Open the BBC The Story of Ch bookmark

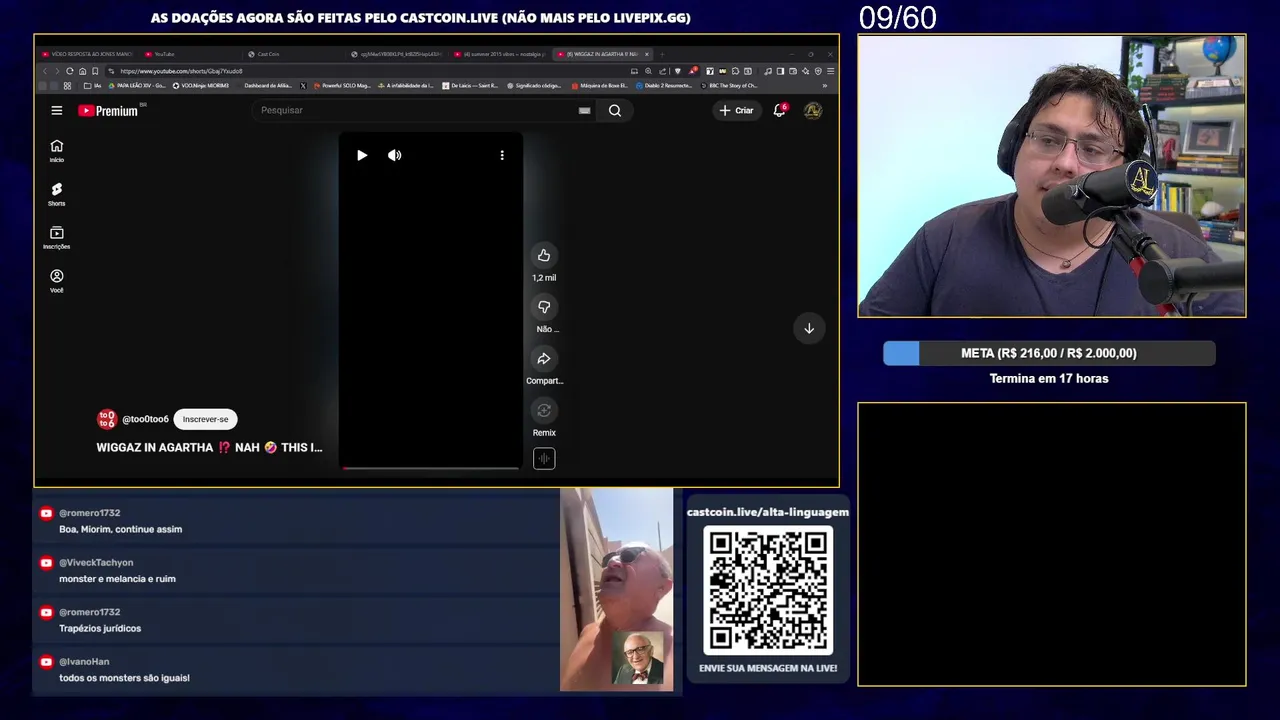point(730,85)
